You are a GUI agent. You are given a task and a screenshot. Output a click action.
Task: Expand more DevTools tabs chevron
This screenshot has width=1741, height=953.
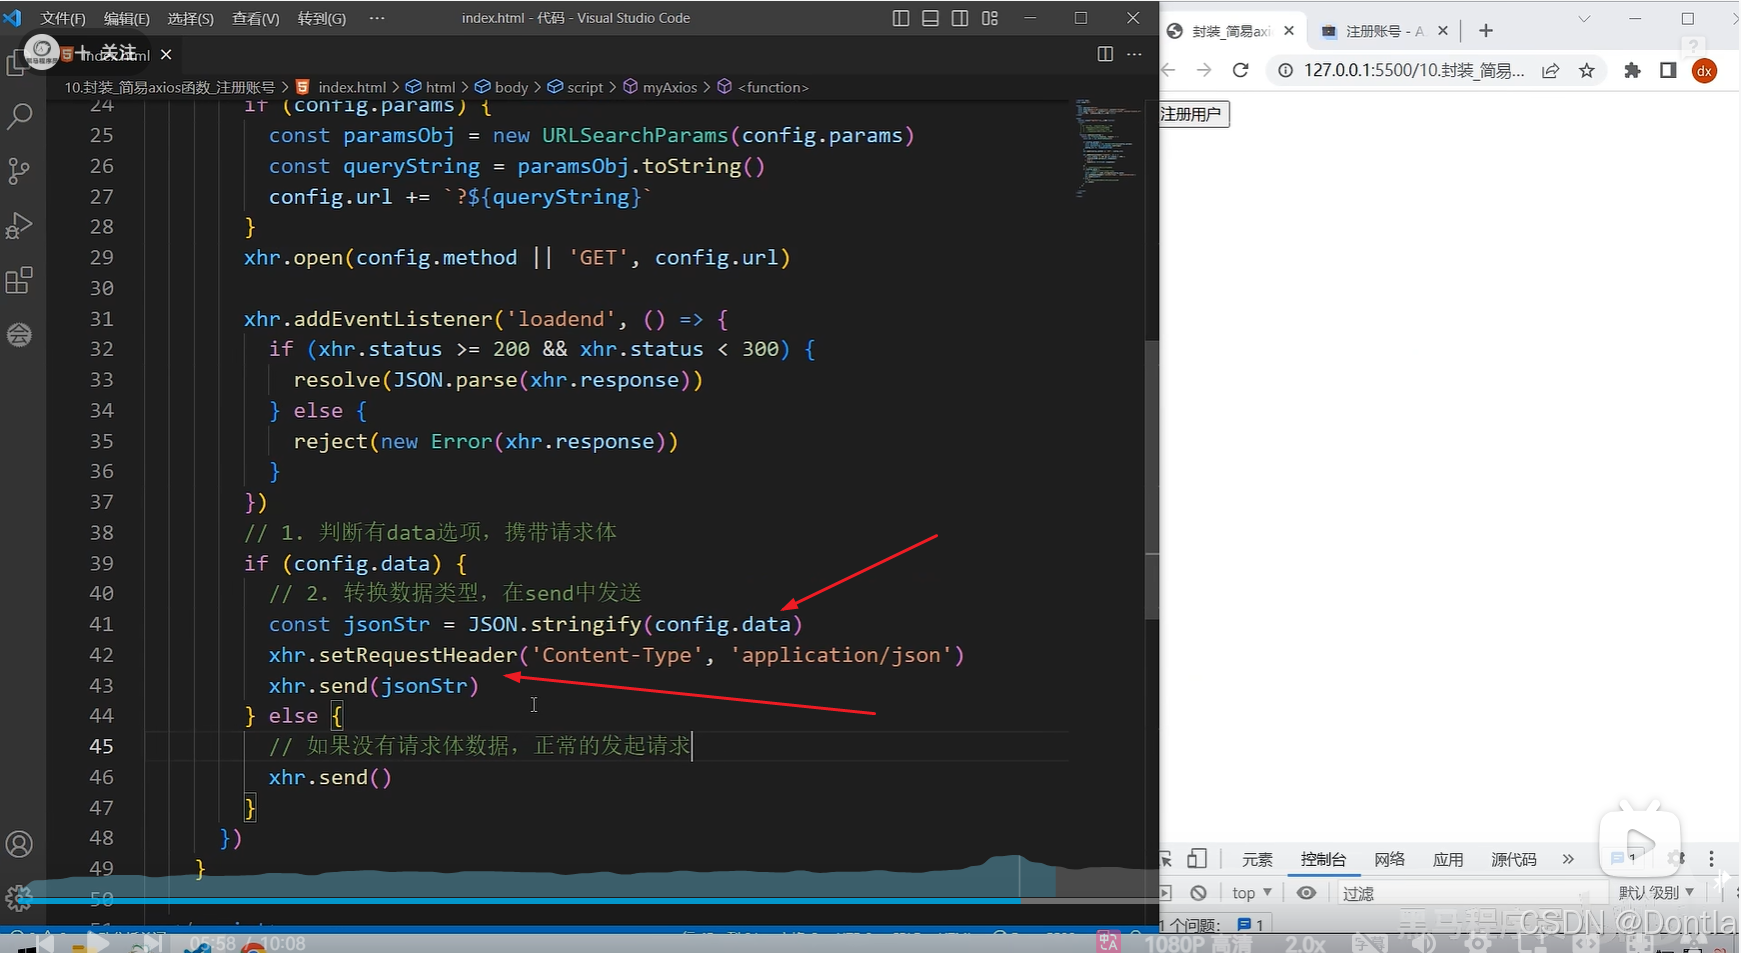1568,860
